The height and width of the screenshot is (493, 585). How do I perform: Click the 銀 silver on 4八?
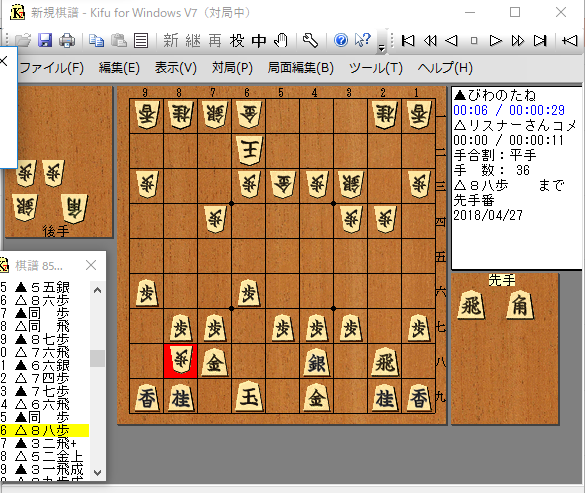coord(316,362)
